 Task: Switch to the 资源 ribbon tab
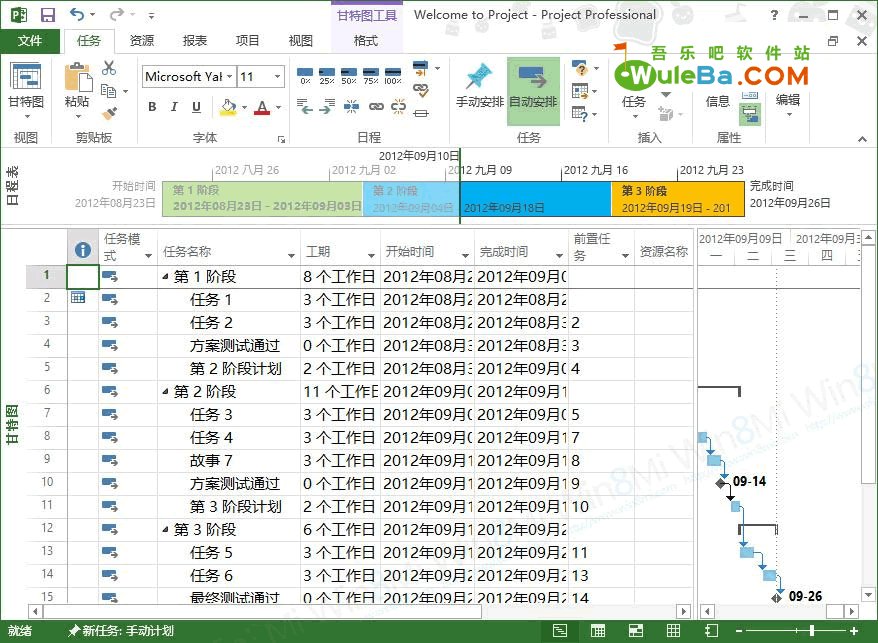click(142, 40)
